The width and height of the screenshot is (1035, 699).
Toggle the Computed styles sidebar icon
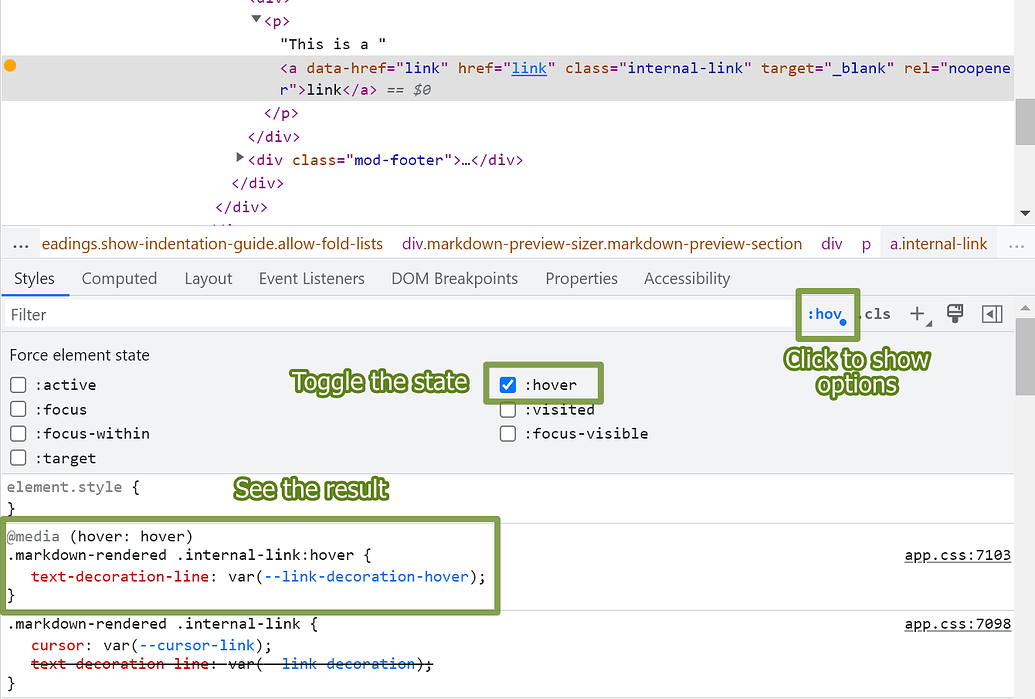pyautogui.click(x=992, y=313)
